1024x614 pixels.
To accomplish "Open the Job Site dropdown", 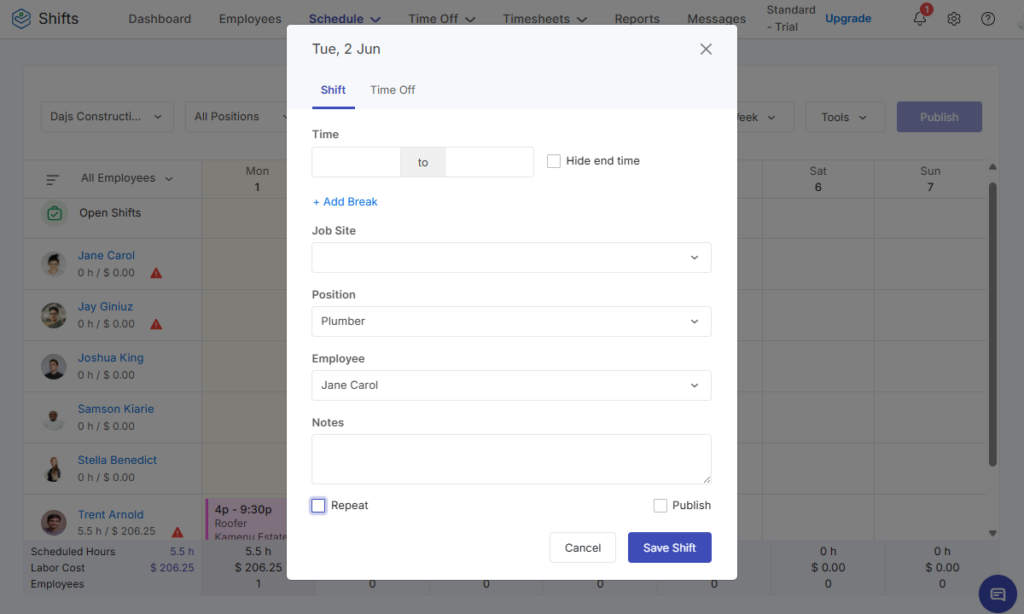I will click(511, 257).
